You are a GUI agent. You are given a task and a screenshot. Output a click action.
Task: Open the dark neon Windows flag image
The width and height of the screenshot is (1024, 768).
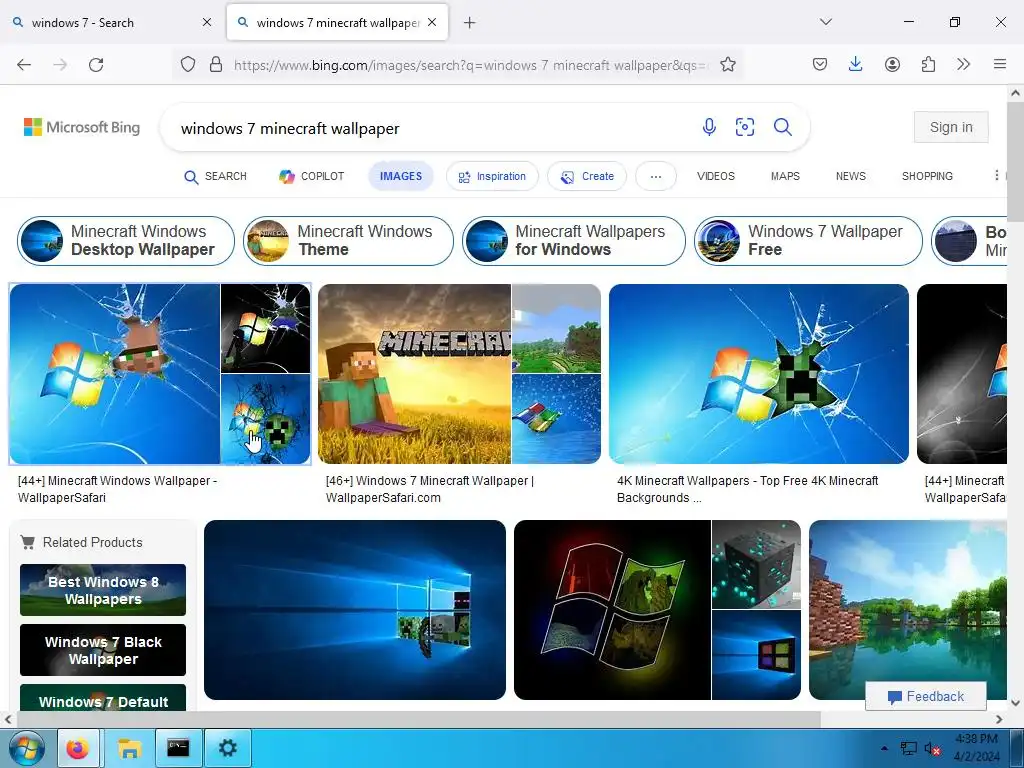[612, 610]
